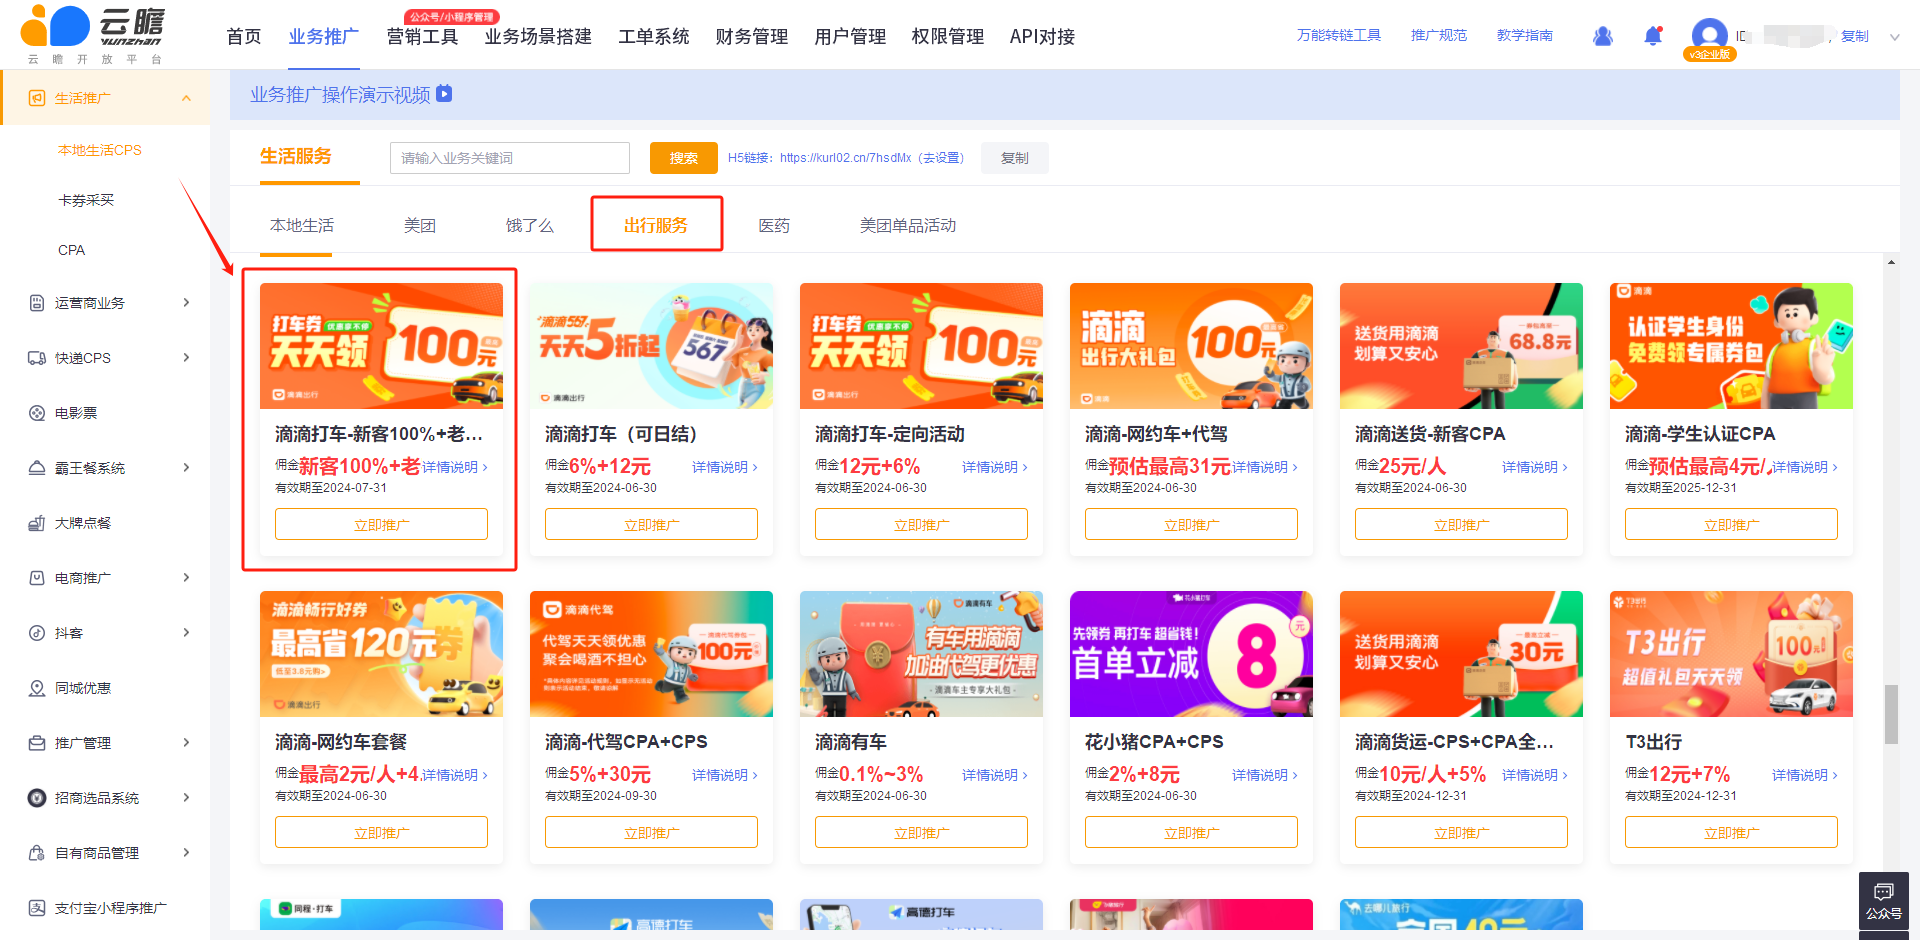This screenshot has width=1920, height=940.
Task: Switch to the 美团 tab
Action: click(420, 226)
